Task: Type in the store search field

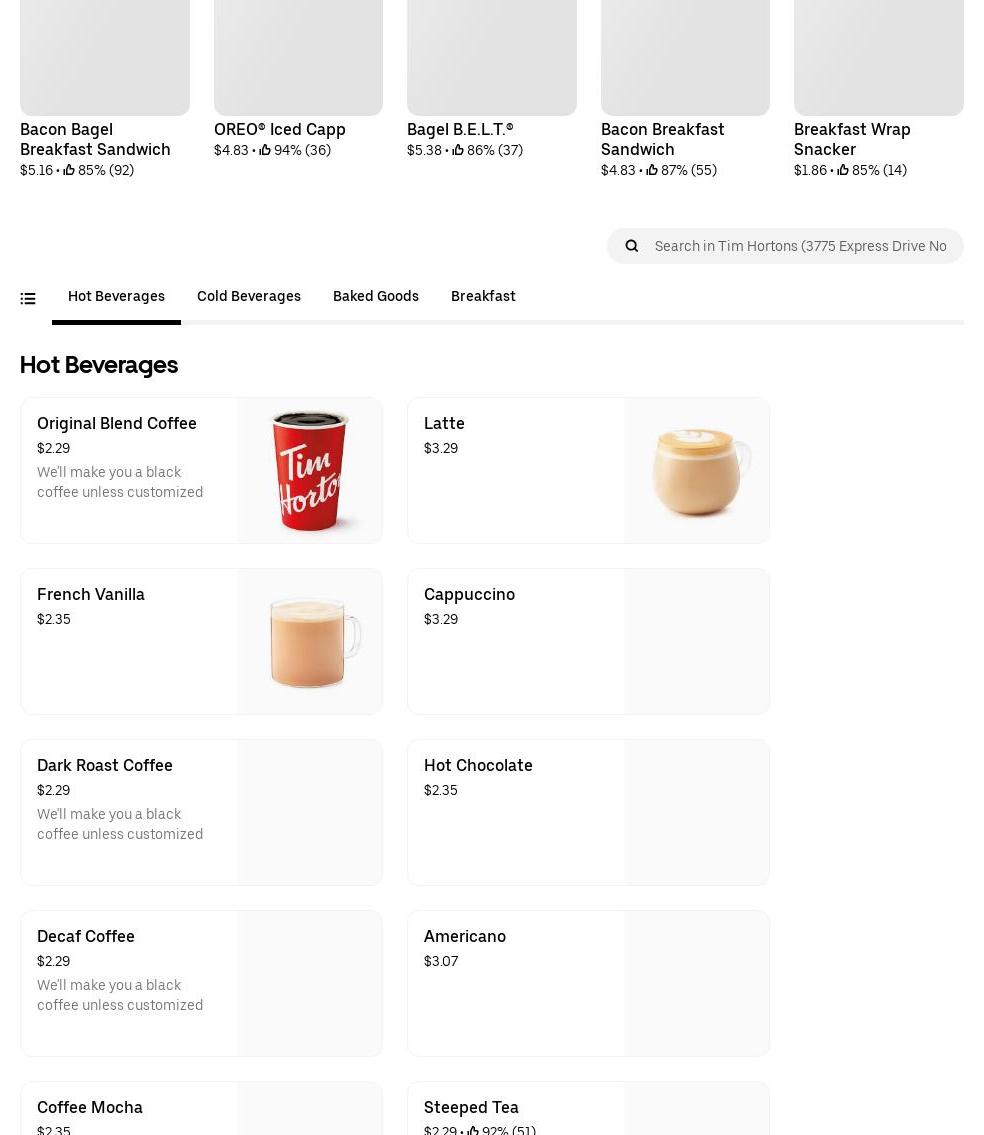Action: [x=800, y=246]
